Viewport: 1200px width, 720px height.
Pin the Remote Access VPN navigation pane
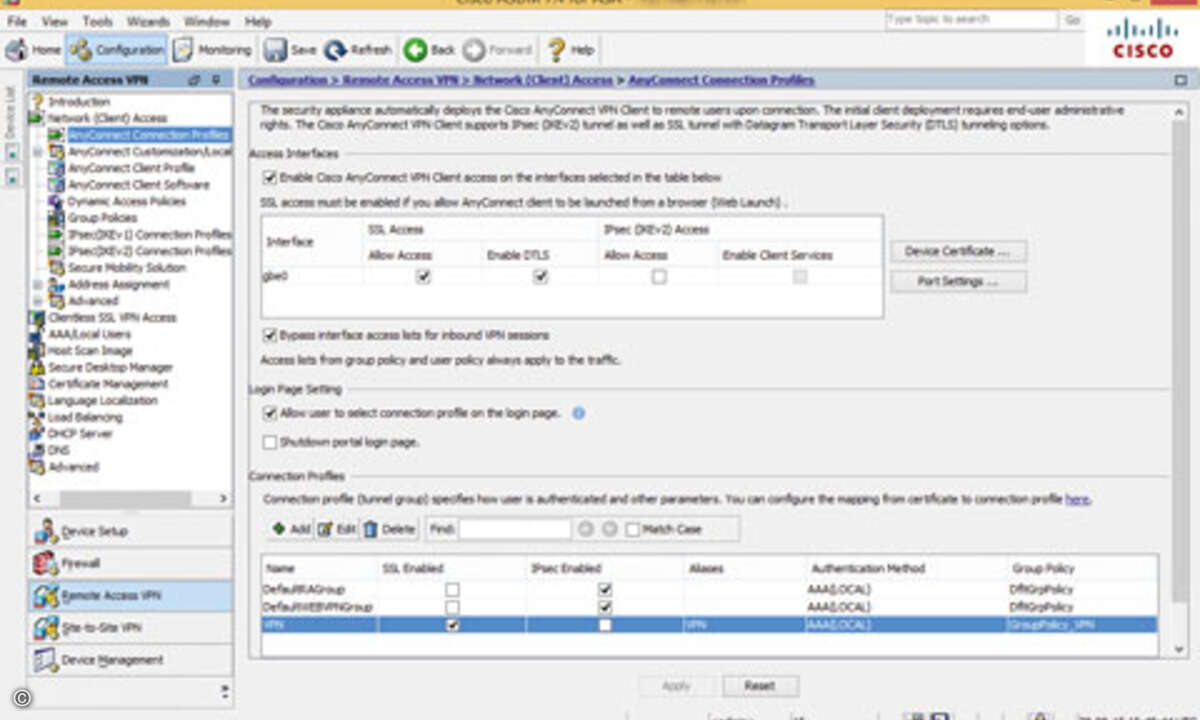(x=215, y=79)
